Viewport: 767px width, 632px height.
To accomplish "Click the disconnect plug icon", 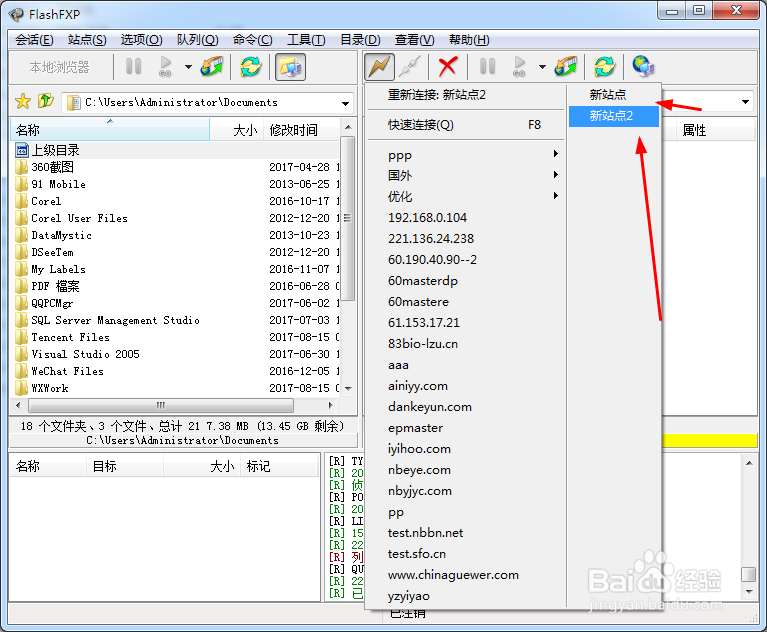I will pos(410,67).
